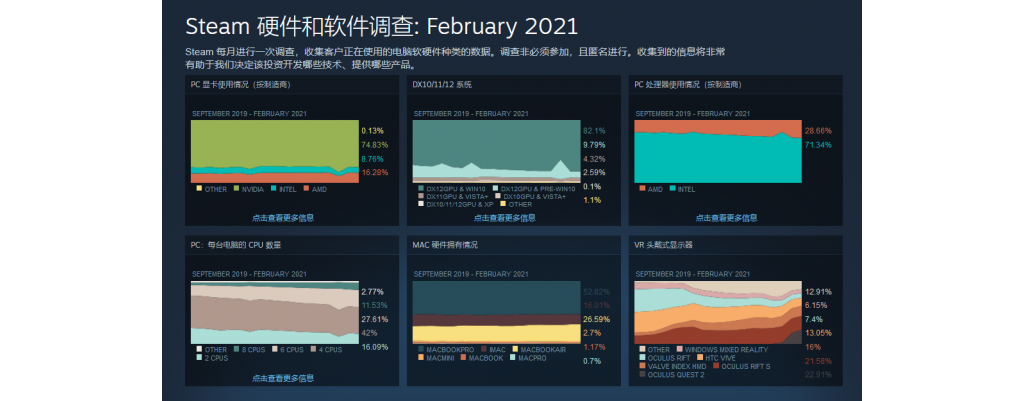Click AMD orange swatch in graphics card legend
This screenshot has width=1024, height=401.
(x=306, y=189)
